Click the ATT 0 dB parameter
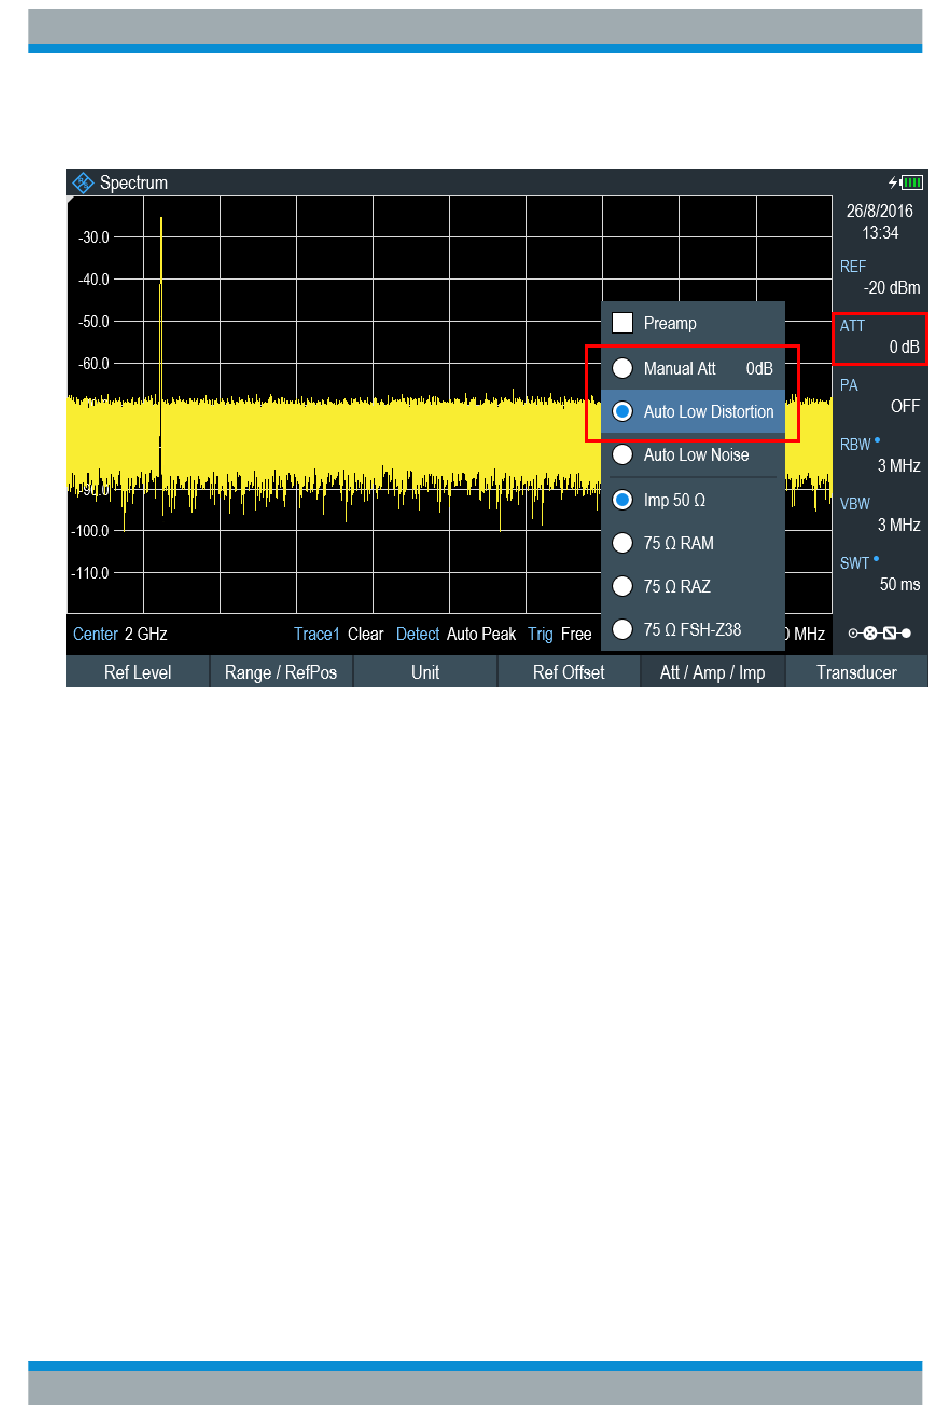The image size is (950, 1419). coord(880,337)
